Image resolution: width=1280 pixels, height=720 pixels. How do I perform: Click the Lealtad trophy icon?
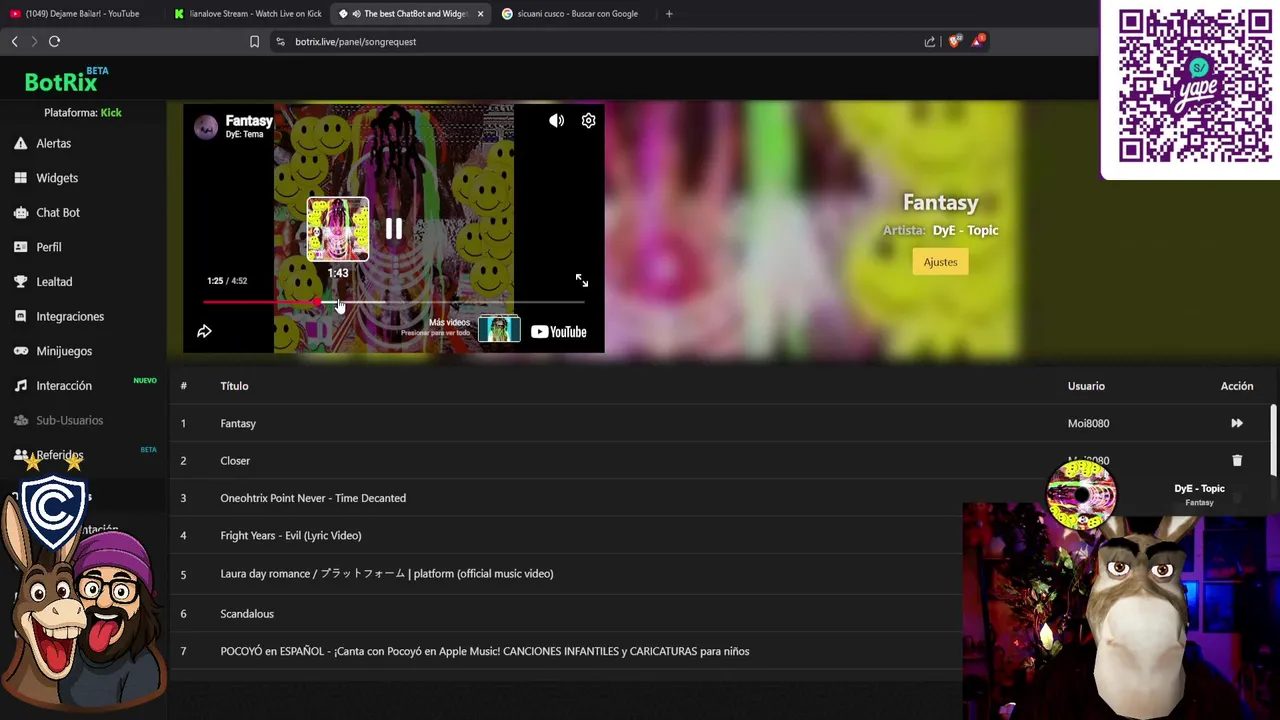click(20, 282)
